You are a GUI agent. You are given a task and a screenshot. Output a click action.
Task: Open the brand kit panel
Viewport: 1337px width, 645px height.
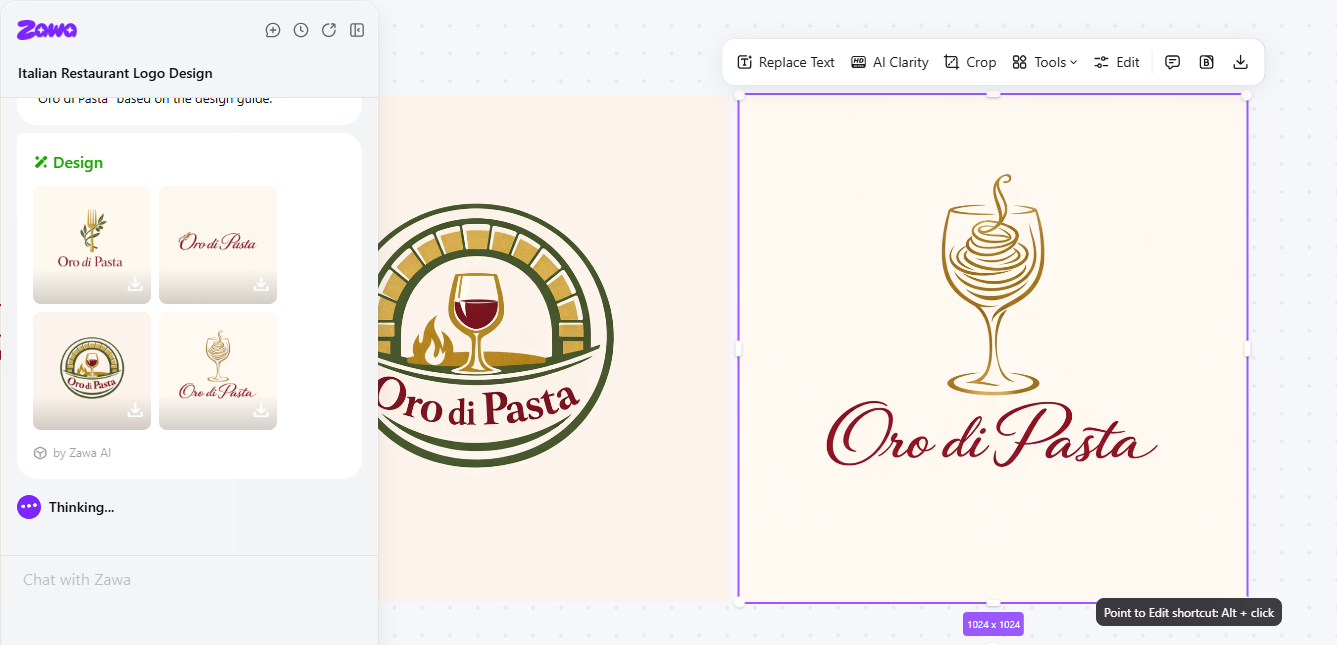click(1206, 61)
